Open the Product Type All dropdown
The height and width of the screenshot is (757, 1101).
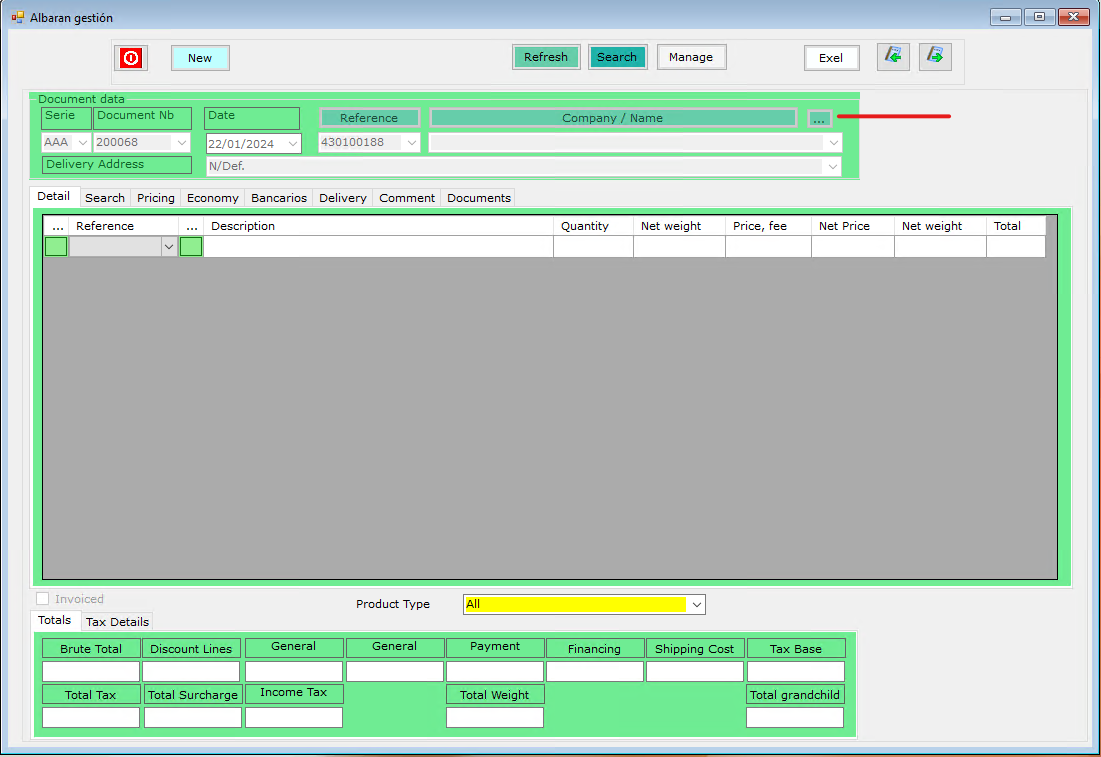(696, 605)
